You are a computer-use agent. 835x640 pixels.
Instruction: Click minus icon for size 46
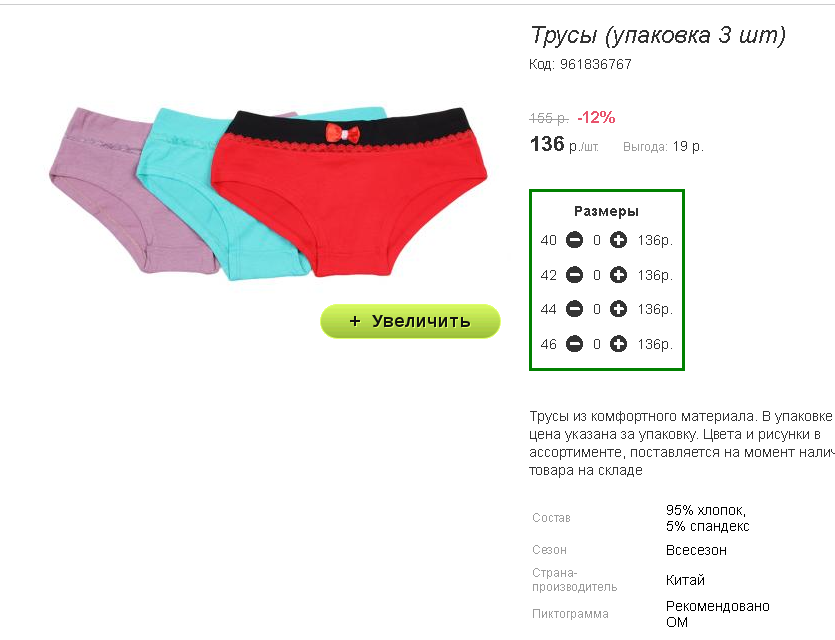(x=574, y=344)
